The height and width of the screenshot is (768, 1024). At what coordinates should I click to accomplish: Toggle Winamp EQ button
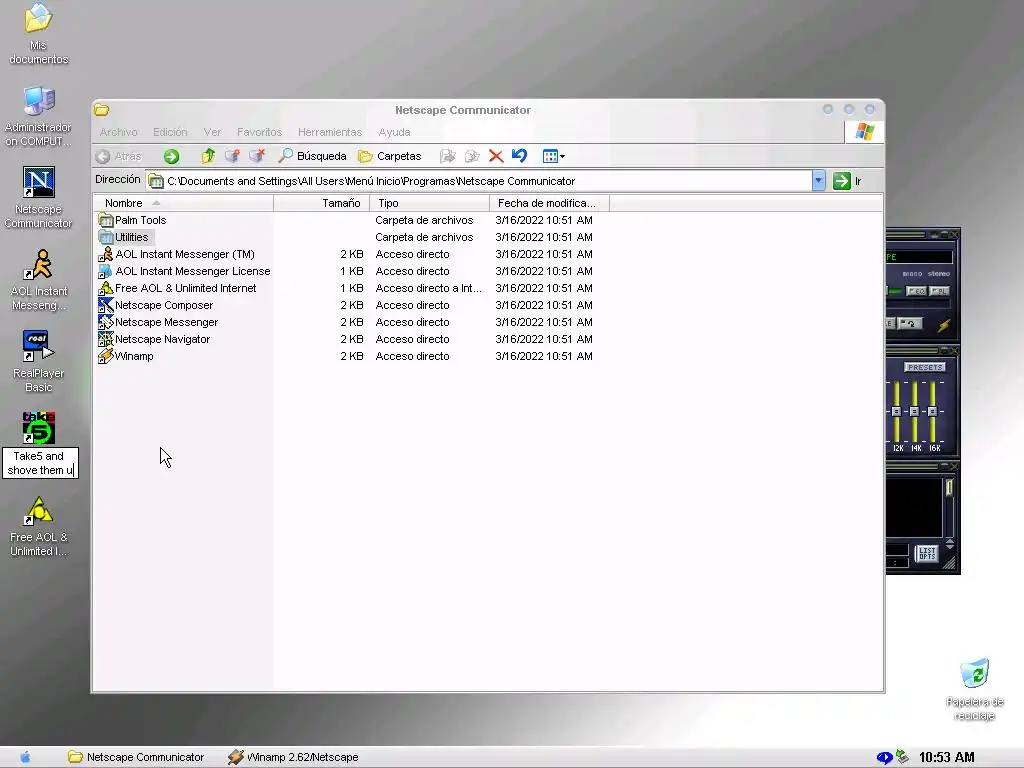(916, 291)
